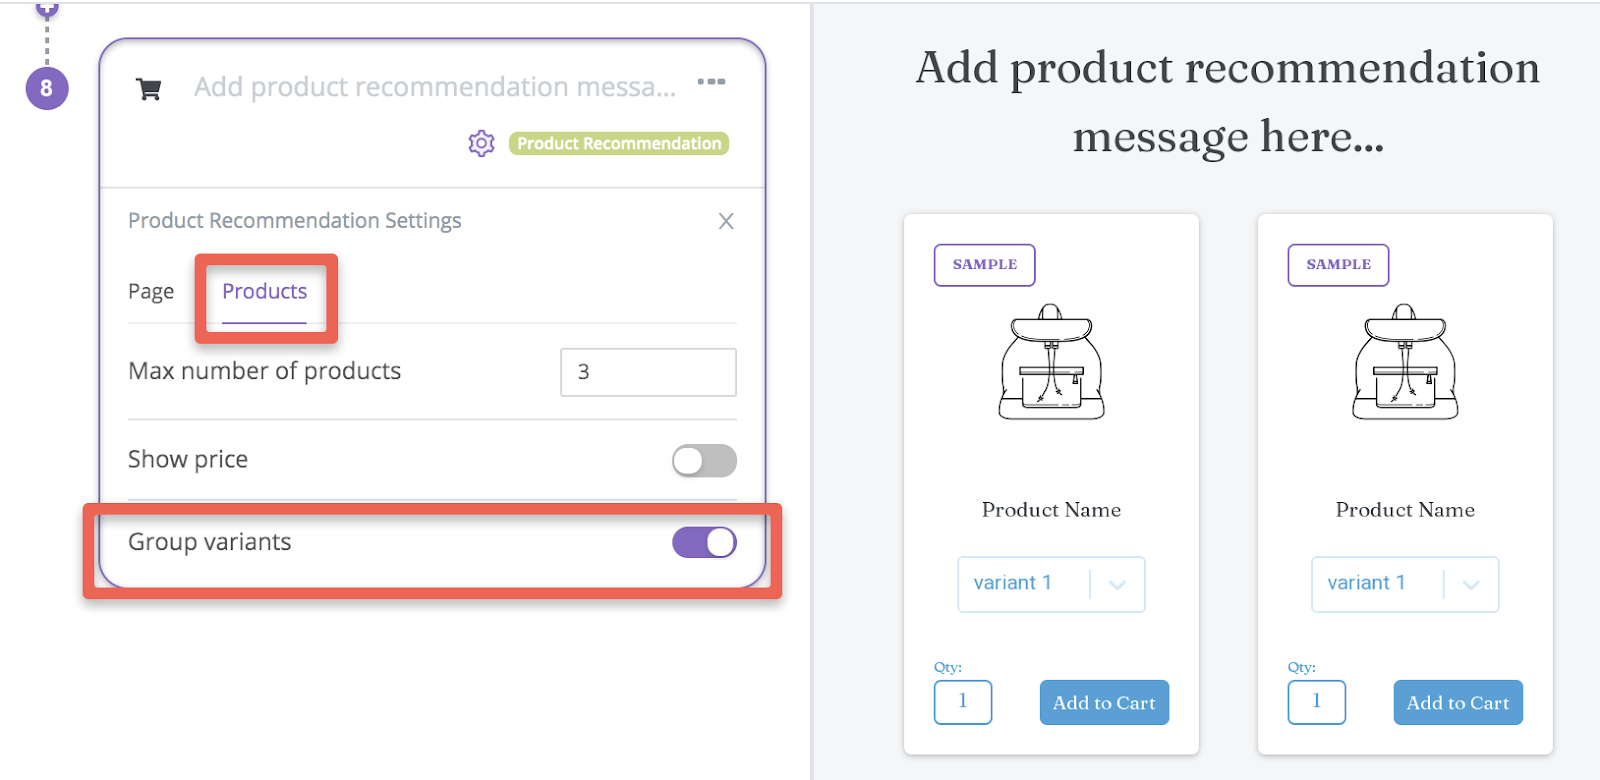Click the step 8 number badge
1600x780 pixels.
(47, 88)
